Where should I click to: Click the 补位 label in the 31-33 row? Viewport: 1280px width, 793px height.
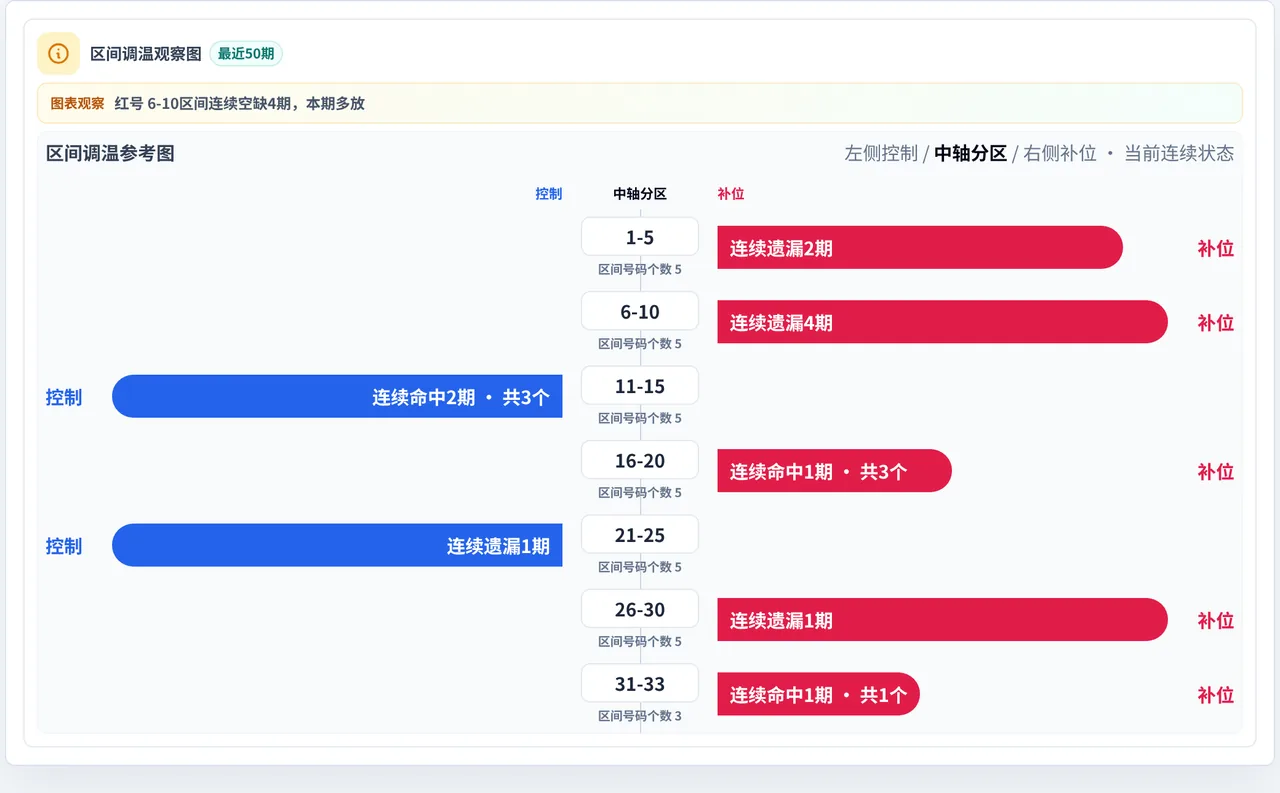[1216, 695]
